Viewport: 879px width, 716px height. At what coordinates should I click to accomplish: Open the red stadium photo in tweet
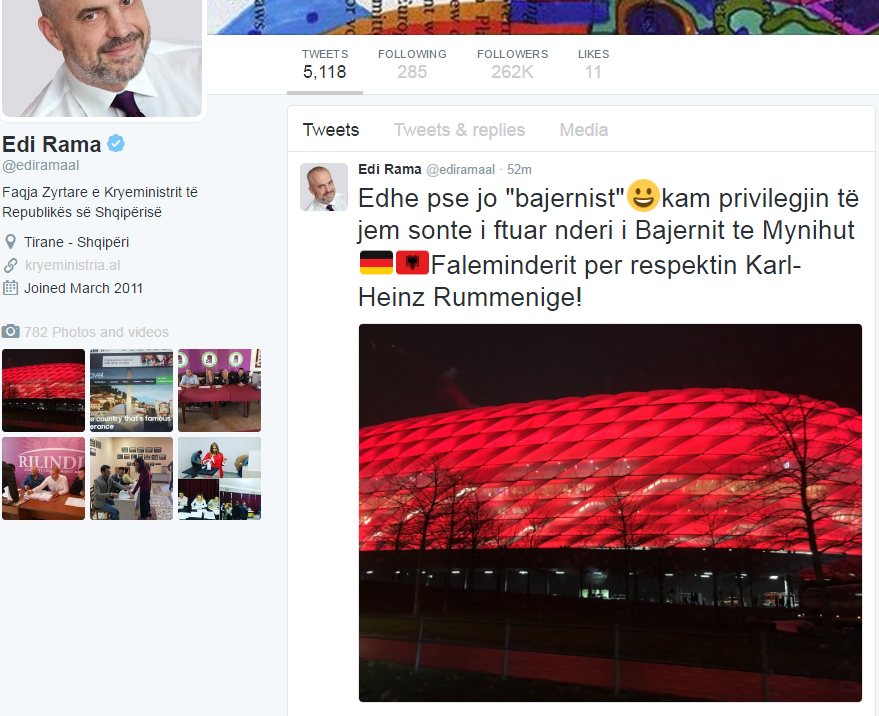(610, 512)
